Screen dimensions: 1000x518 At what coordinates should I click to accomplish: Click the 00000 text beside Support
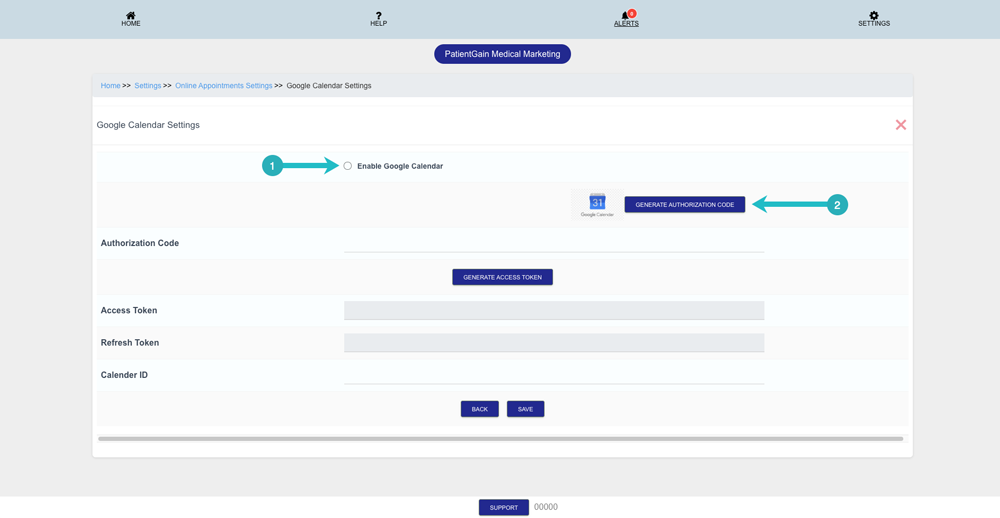[546, 507]
